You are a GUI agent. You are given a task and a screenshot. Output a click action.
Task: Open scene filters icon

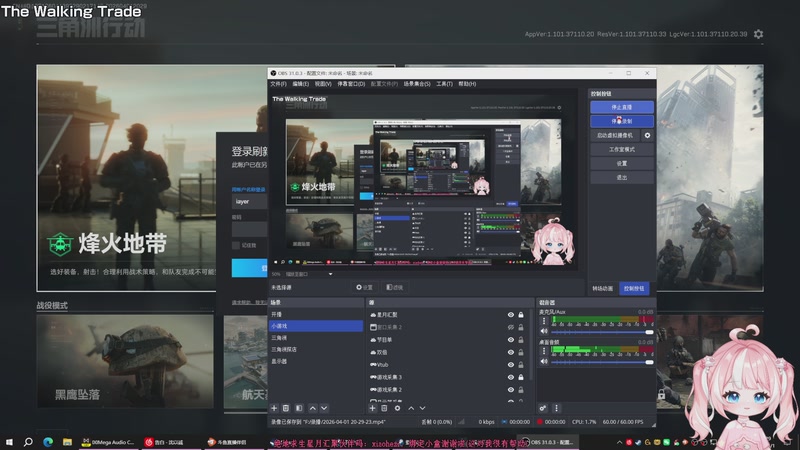[299, 408]
